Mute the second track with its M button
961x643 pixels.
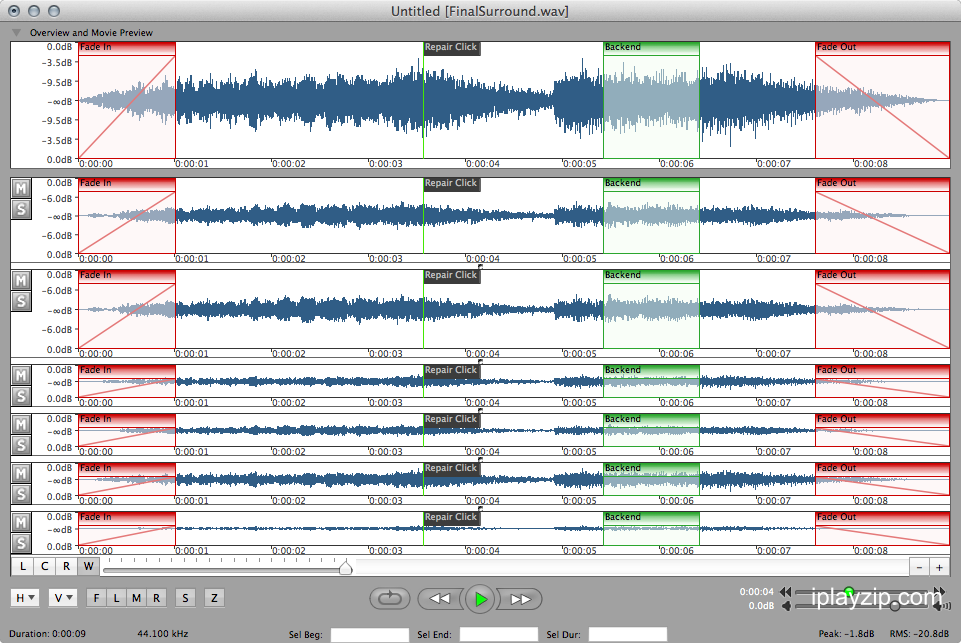tap(21, 281)
